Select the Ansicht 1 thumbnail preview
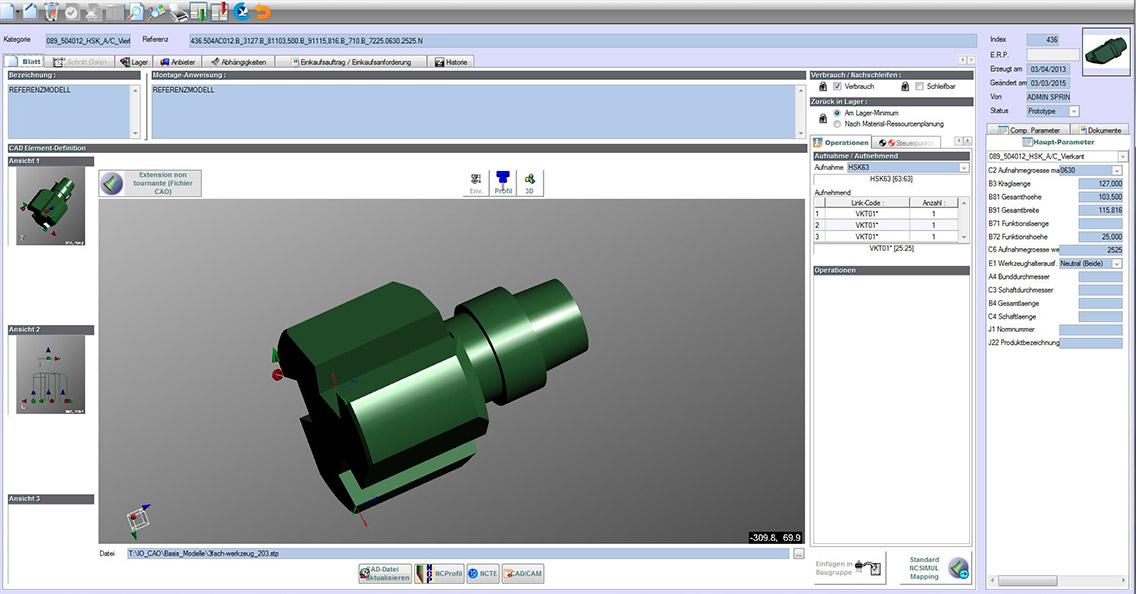1136x594 pixels. (x=50, y=207)
